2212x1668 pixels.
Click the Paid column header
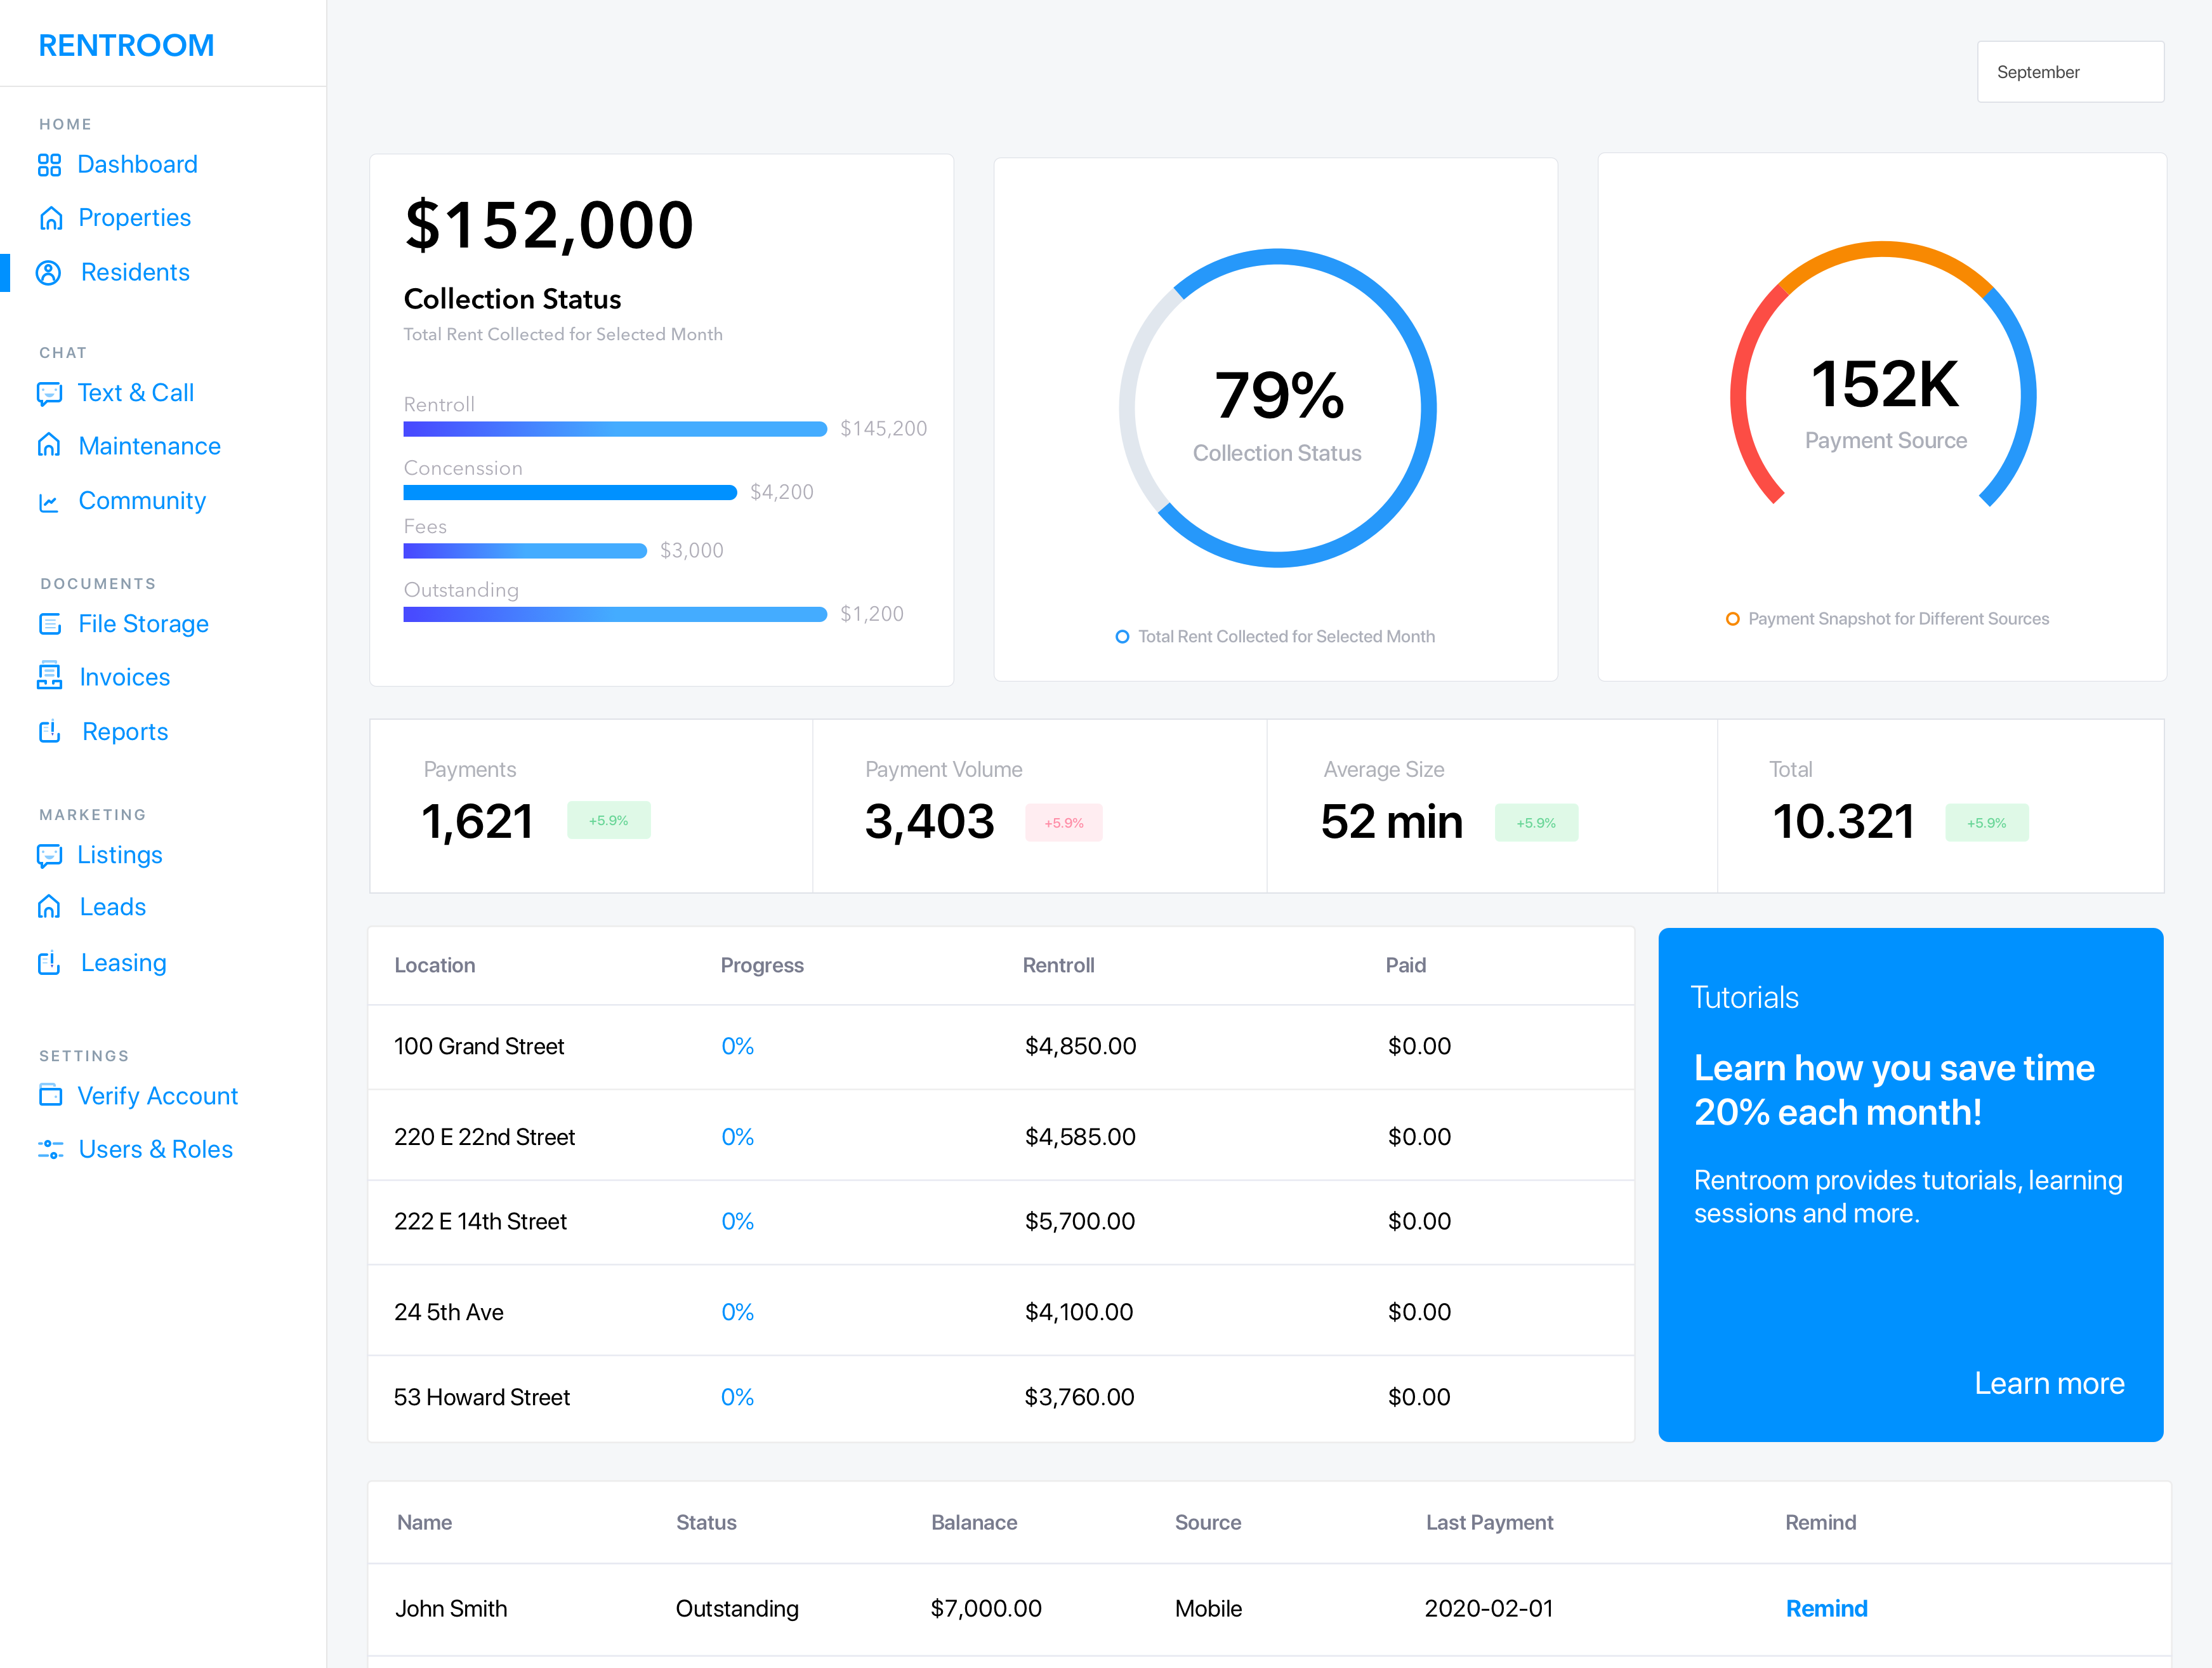coord(1405,965)
